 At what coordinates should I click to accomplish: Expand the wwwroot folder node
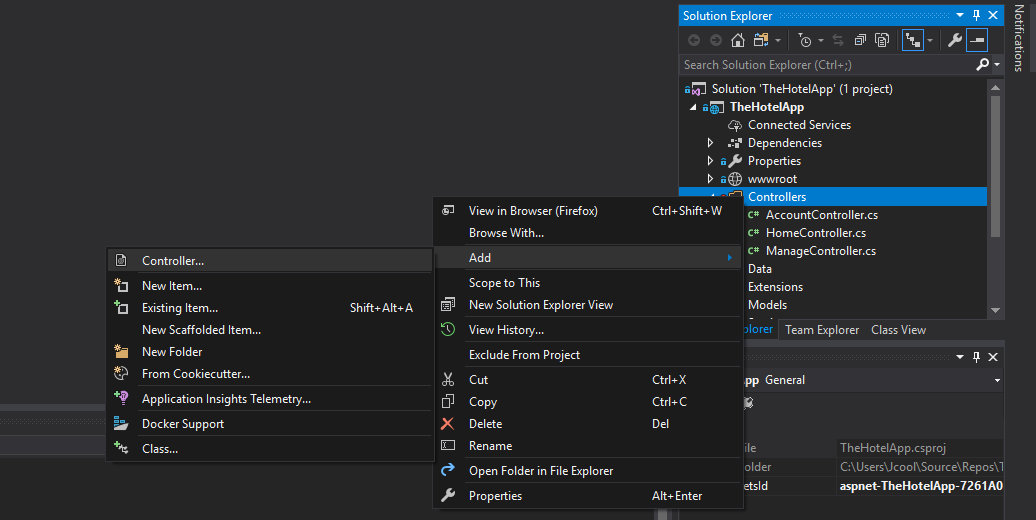pyautogui.click(x=710, y=178)
